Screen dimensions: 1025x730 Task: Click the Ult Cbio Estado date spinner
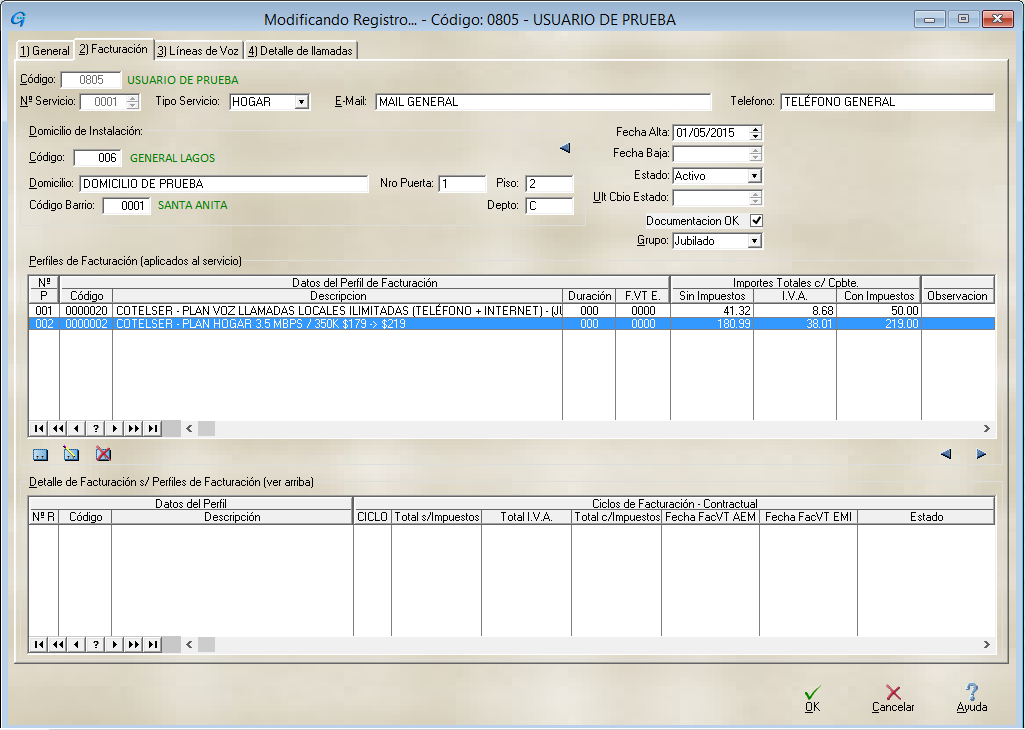point(756,197)
